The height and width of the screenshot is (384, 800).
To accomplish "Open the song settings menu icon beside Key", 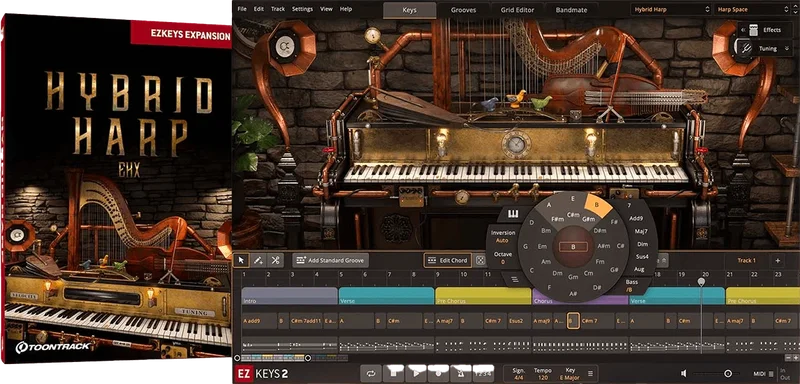I will (590, 373).
